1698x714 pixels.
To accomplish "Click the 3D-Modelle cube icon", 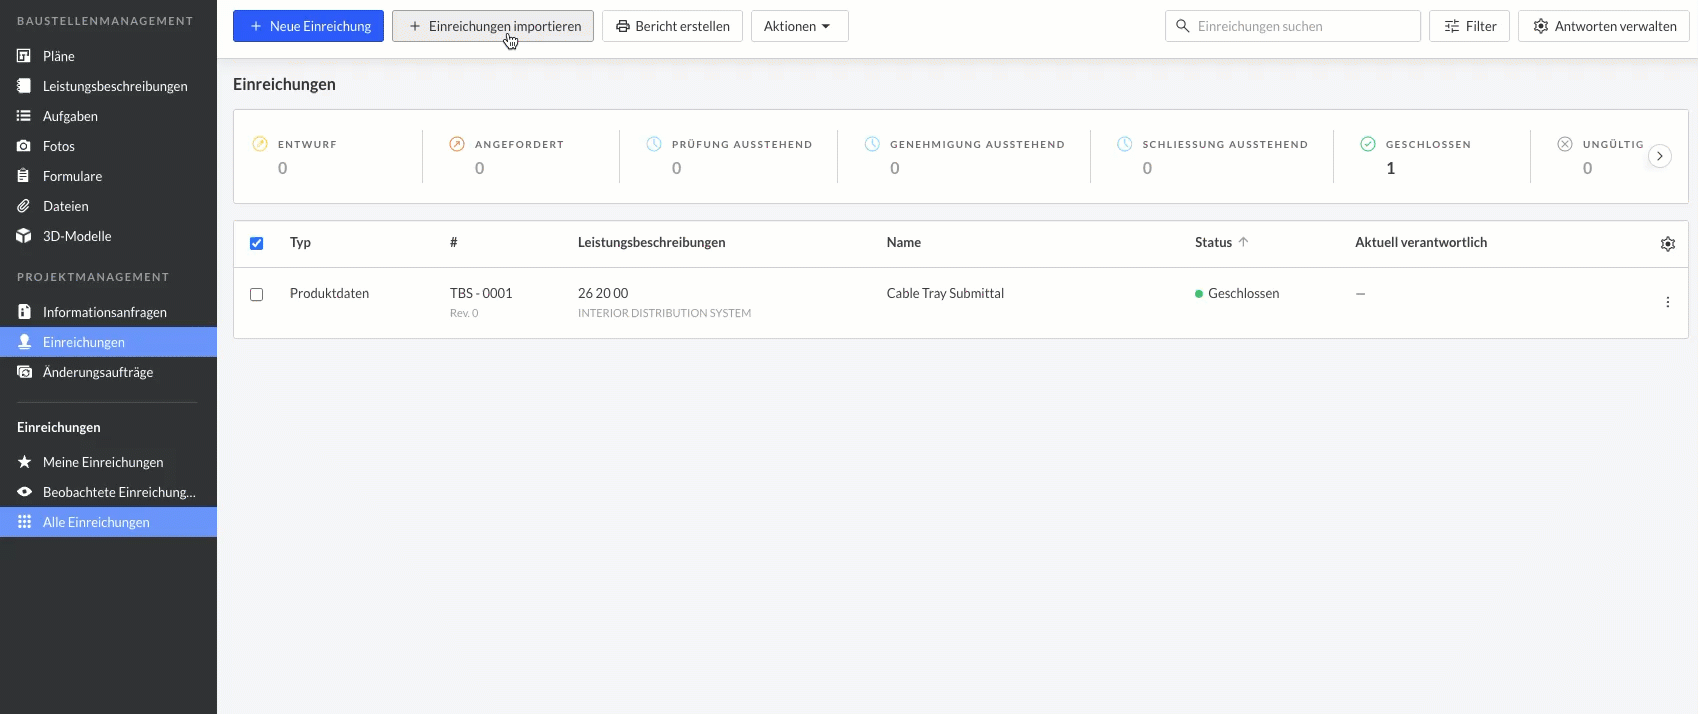I will pyautogui.click(x=24, y=236).
